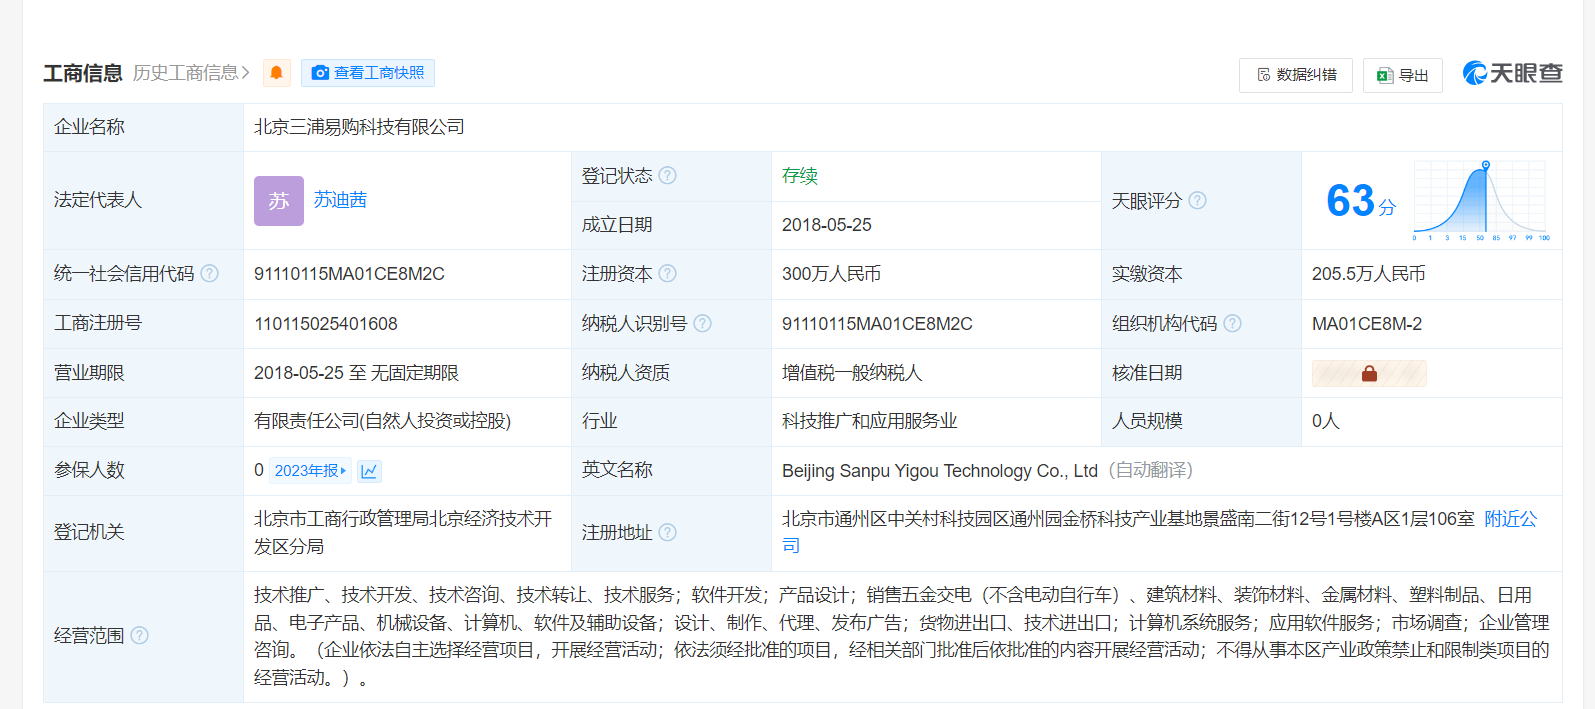The width and height of the screenshot is (1595, 709).
Task: Click registered address text 北京市通州区中关村科技园区
Action: click(1128, 519)
